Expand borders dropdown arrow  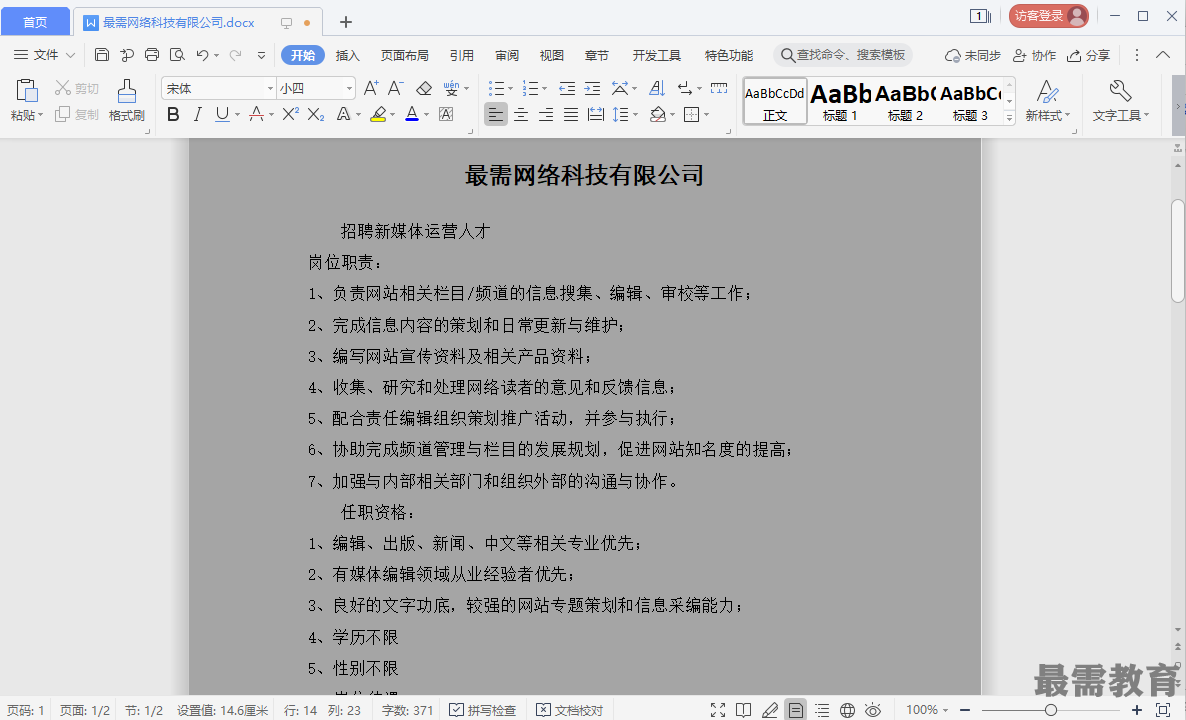click(706, 114)
